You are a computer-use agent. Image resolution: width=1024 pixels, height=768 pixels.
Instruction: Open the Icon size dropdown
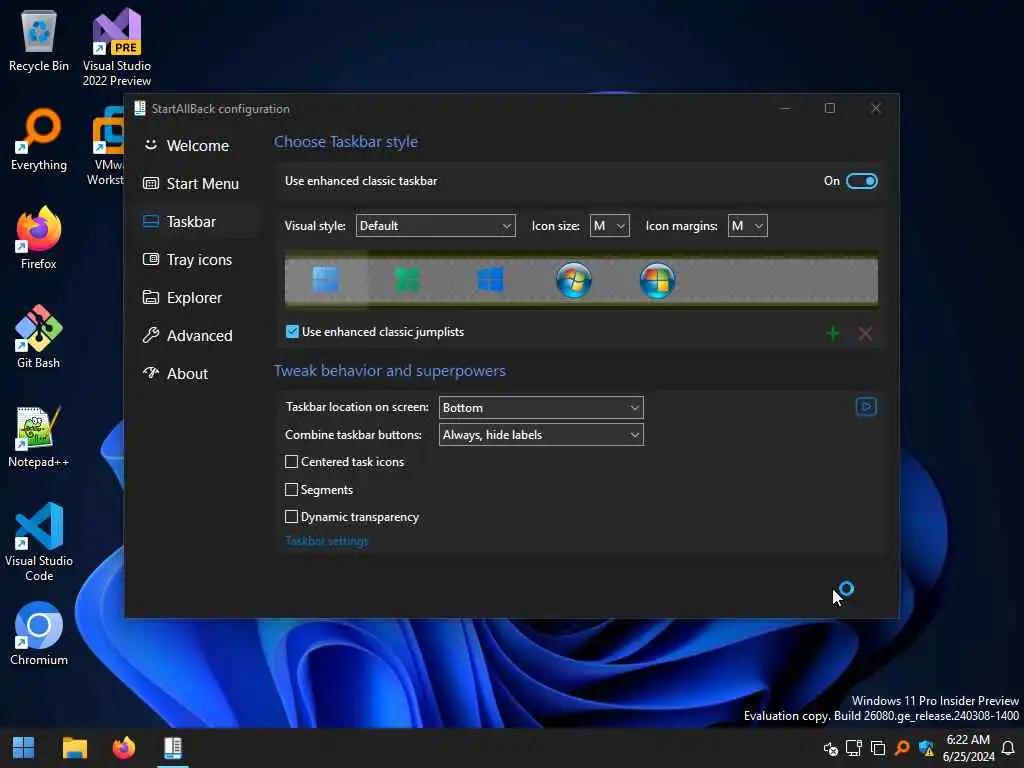[x=609, y=226]
